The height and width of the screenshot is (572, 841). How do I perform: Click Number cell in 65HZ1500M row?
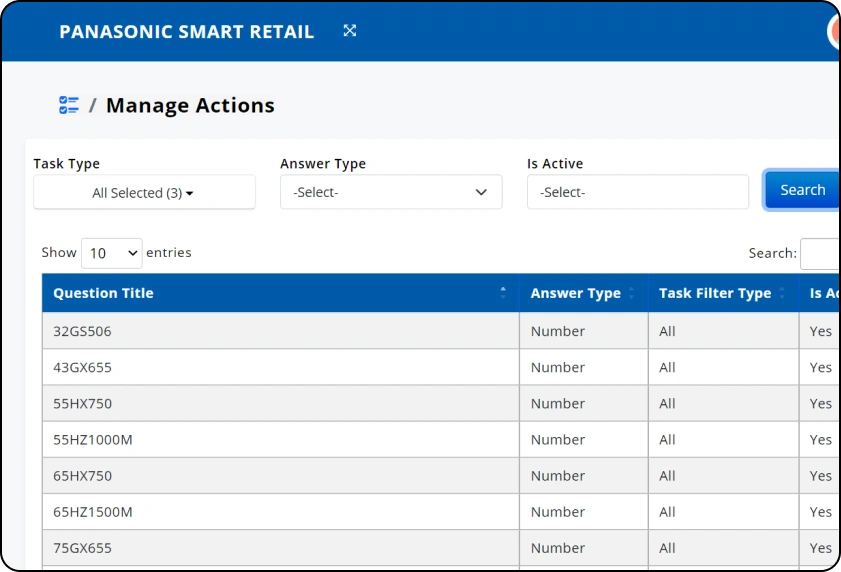point(584,512)
